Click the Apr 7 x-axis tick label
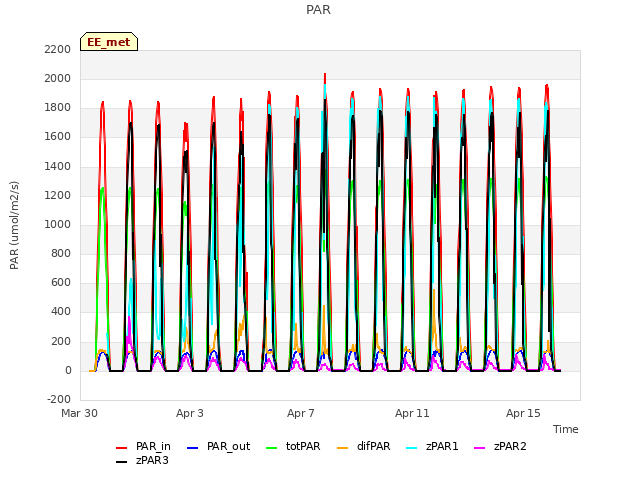Image resolution: width=640 pixels, height=480 pixels. 301,413
